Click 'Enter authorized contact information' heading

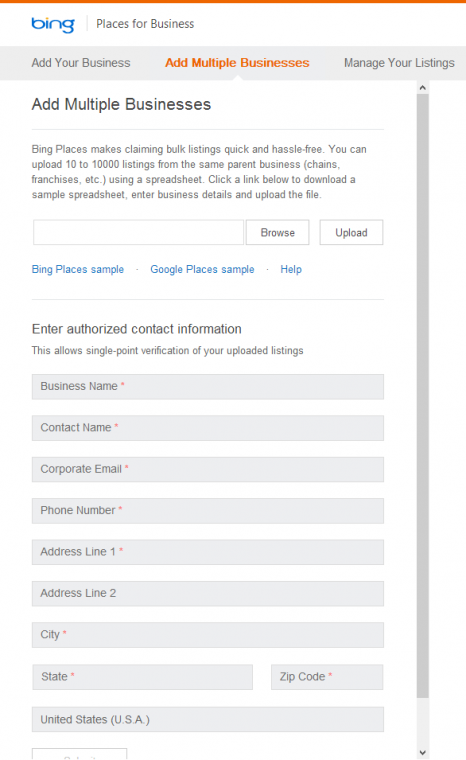pyautogui.click(x=137, y=329)
